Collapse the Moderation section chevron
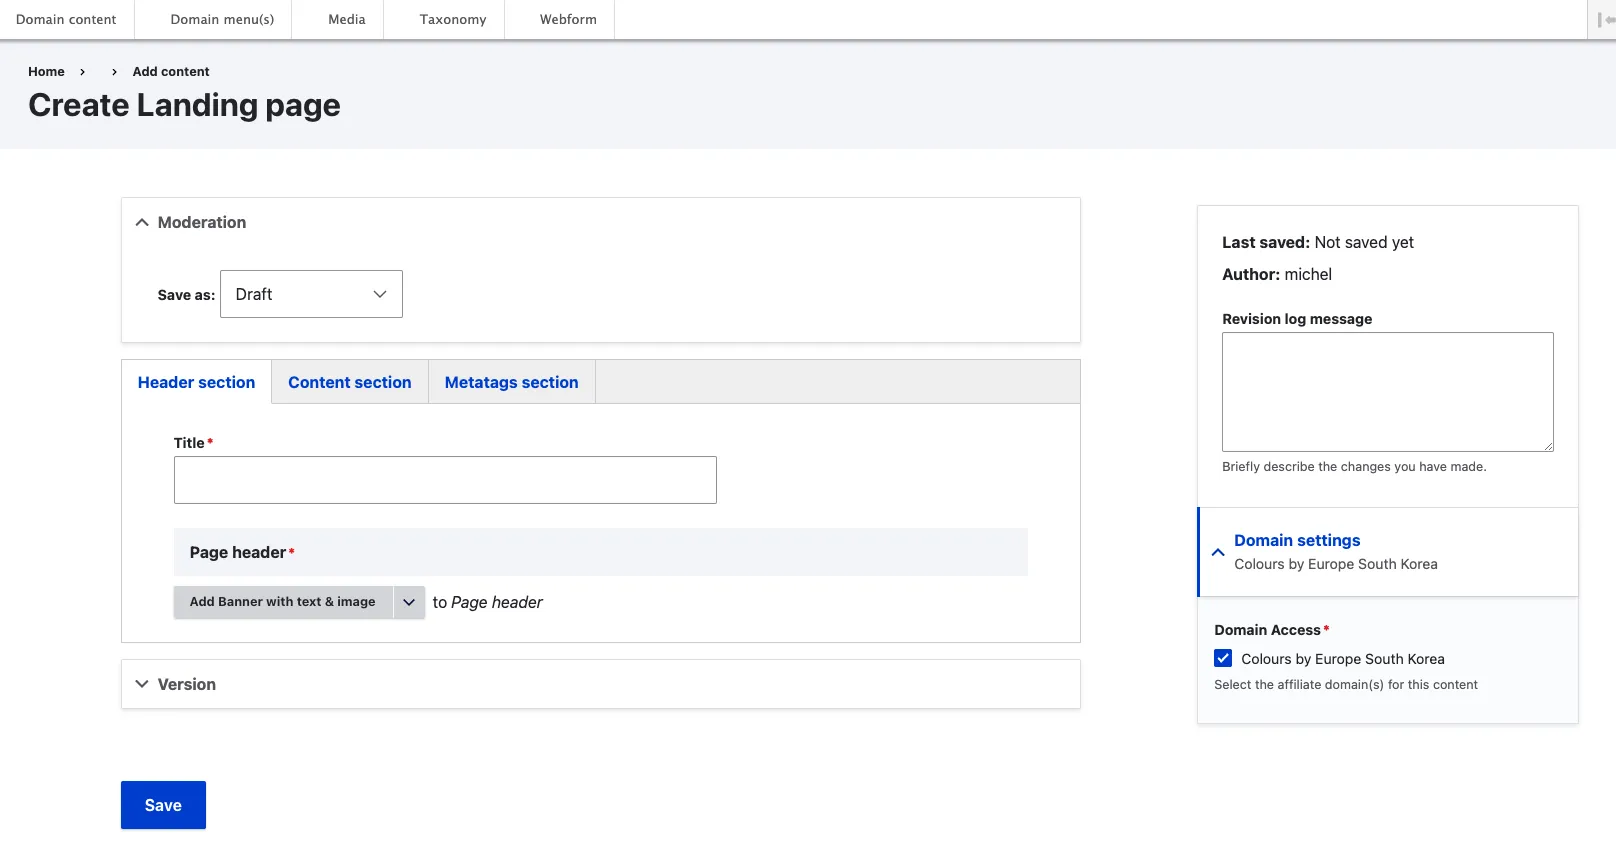The image size is (1616, 853). 142,222
